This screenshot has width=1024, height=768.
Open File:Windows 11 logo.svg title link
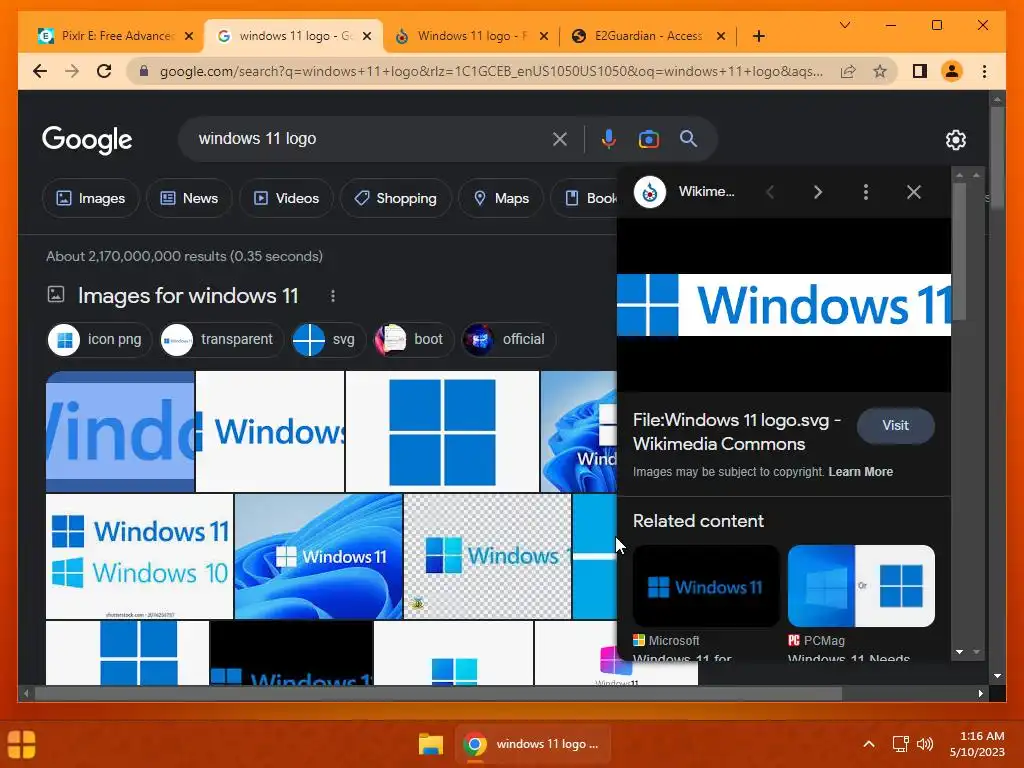737,432
